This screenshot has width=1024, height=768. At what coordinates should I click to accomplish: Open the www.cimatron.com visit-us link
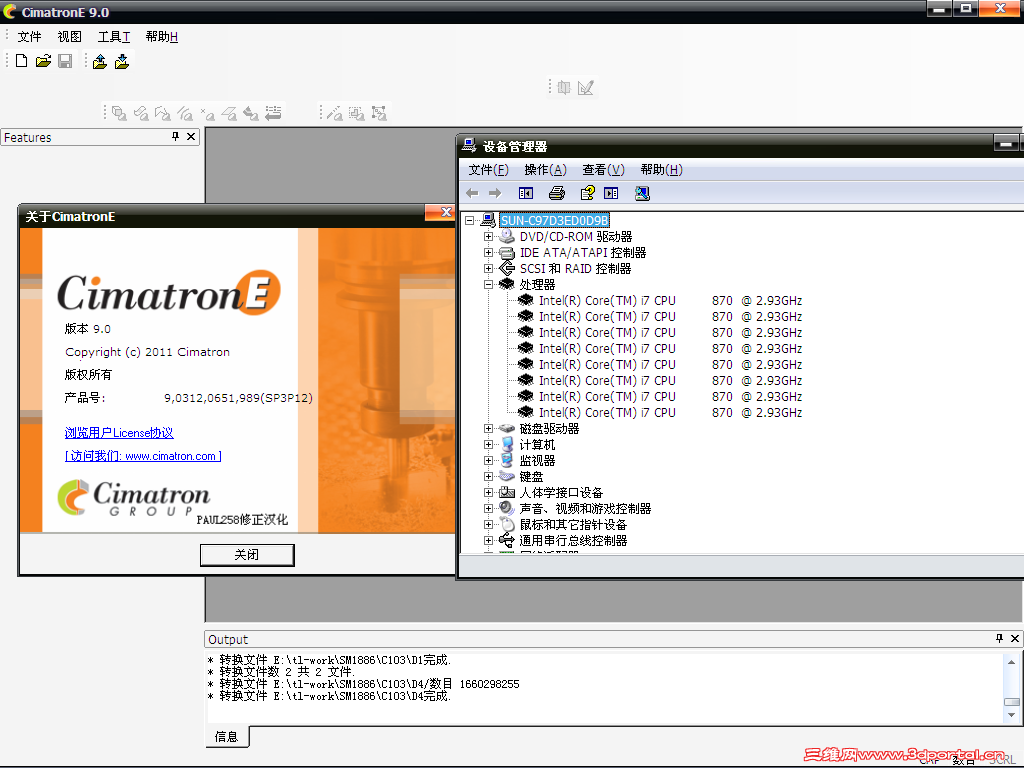click(x=143, y=456)
